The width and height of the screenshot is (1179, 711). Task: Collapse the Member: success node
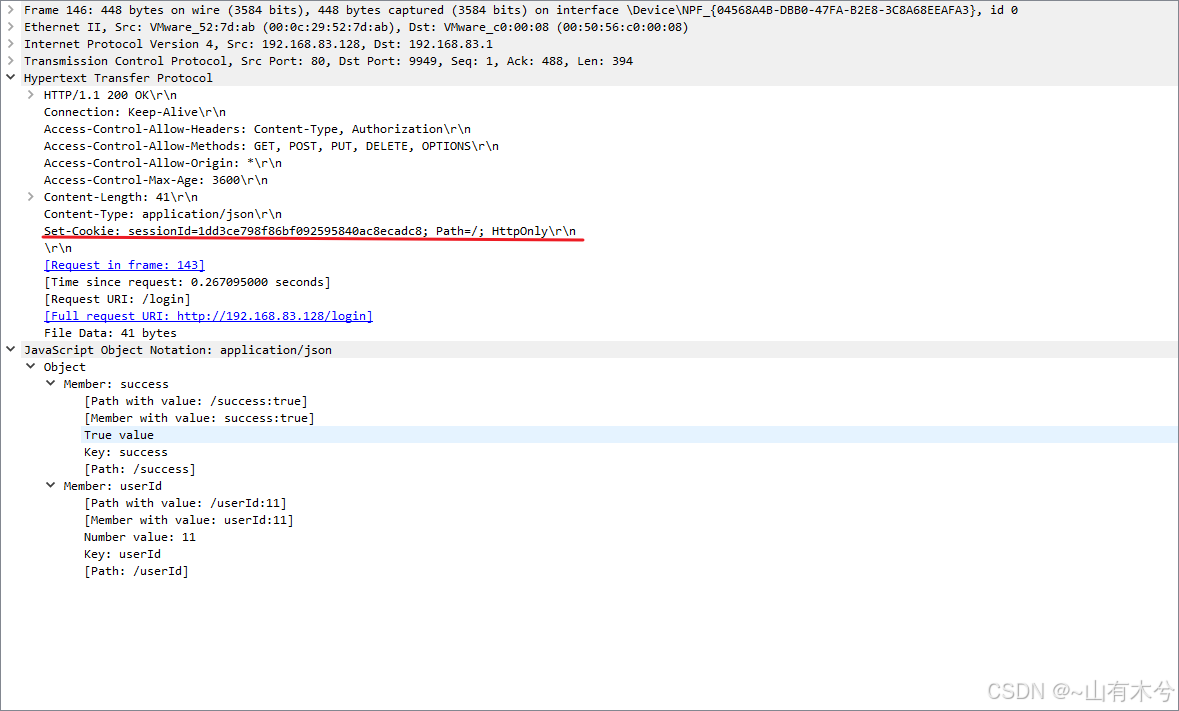tap(50, 383)
